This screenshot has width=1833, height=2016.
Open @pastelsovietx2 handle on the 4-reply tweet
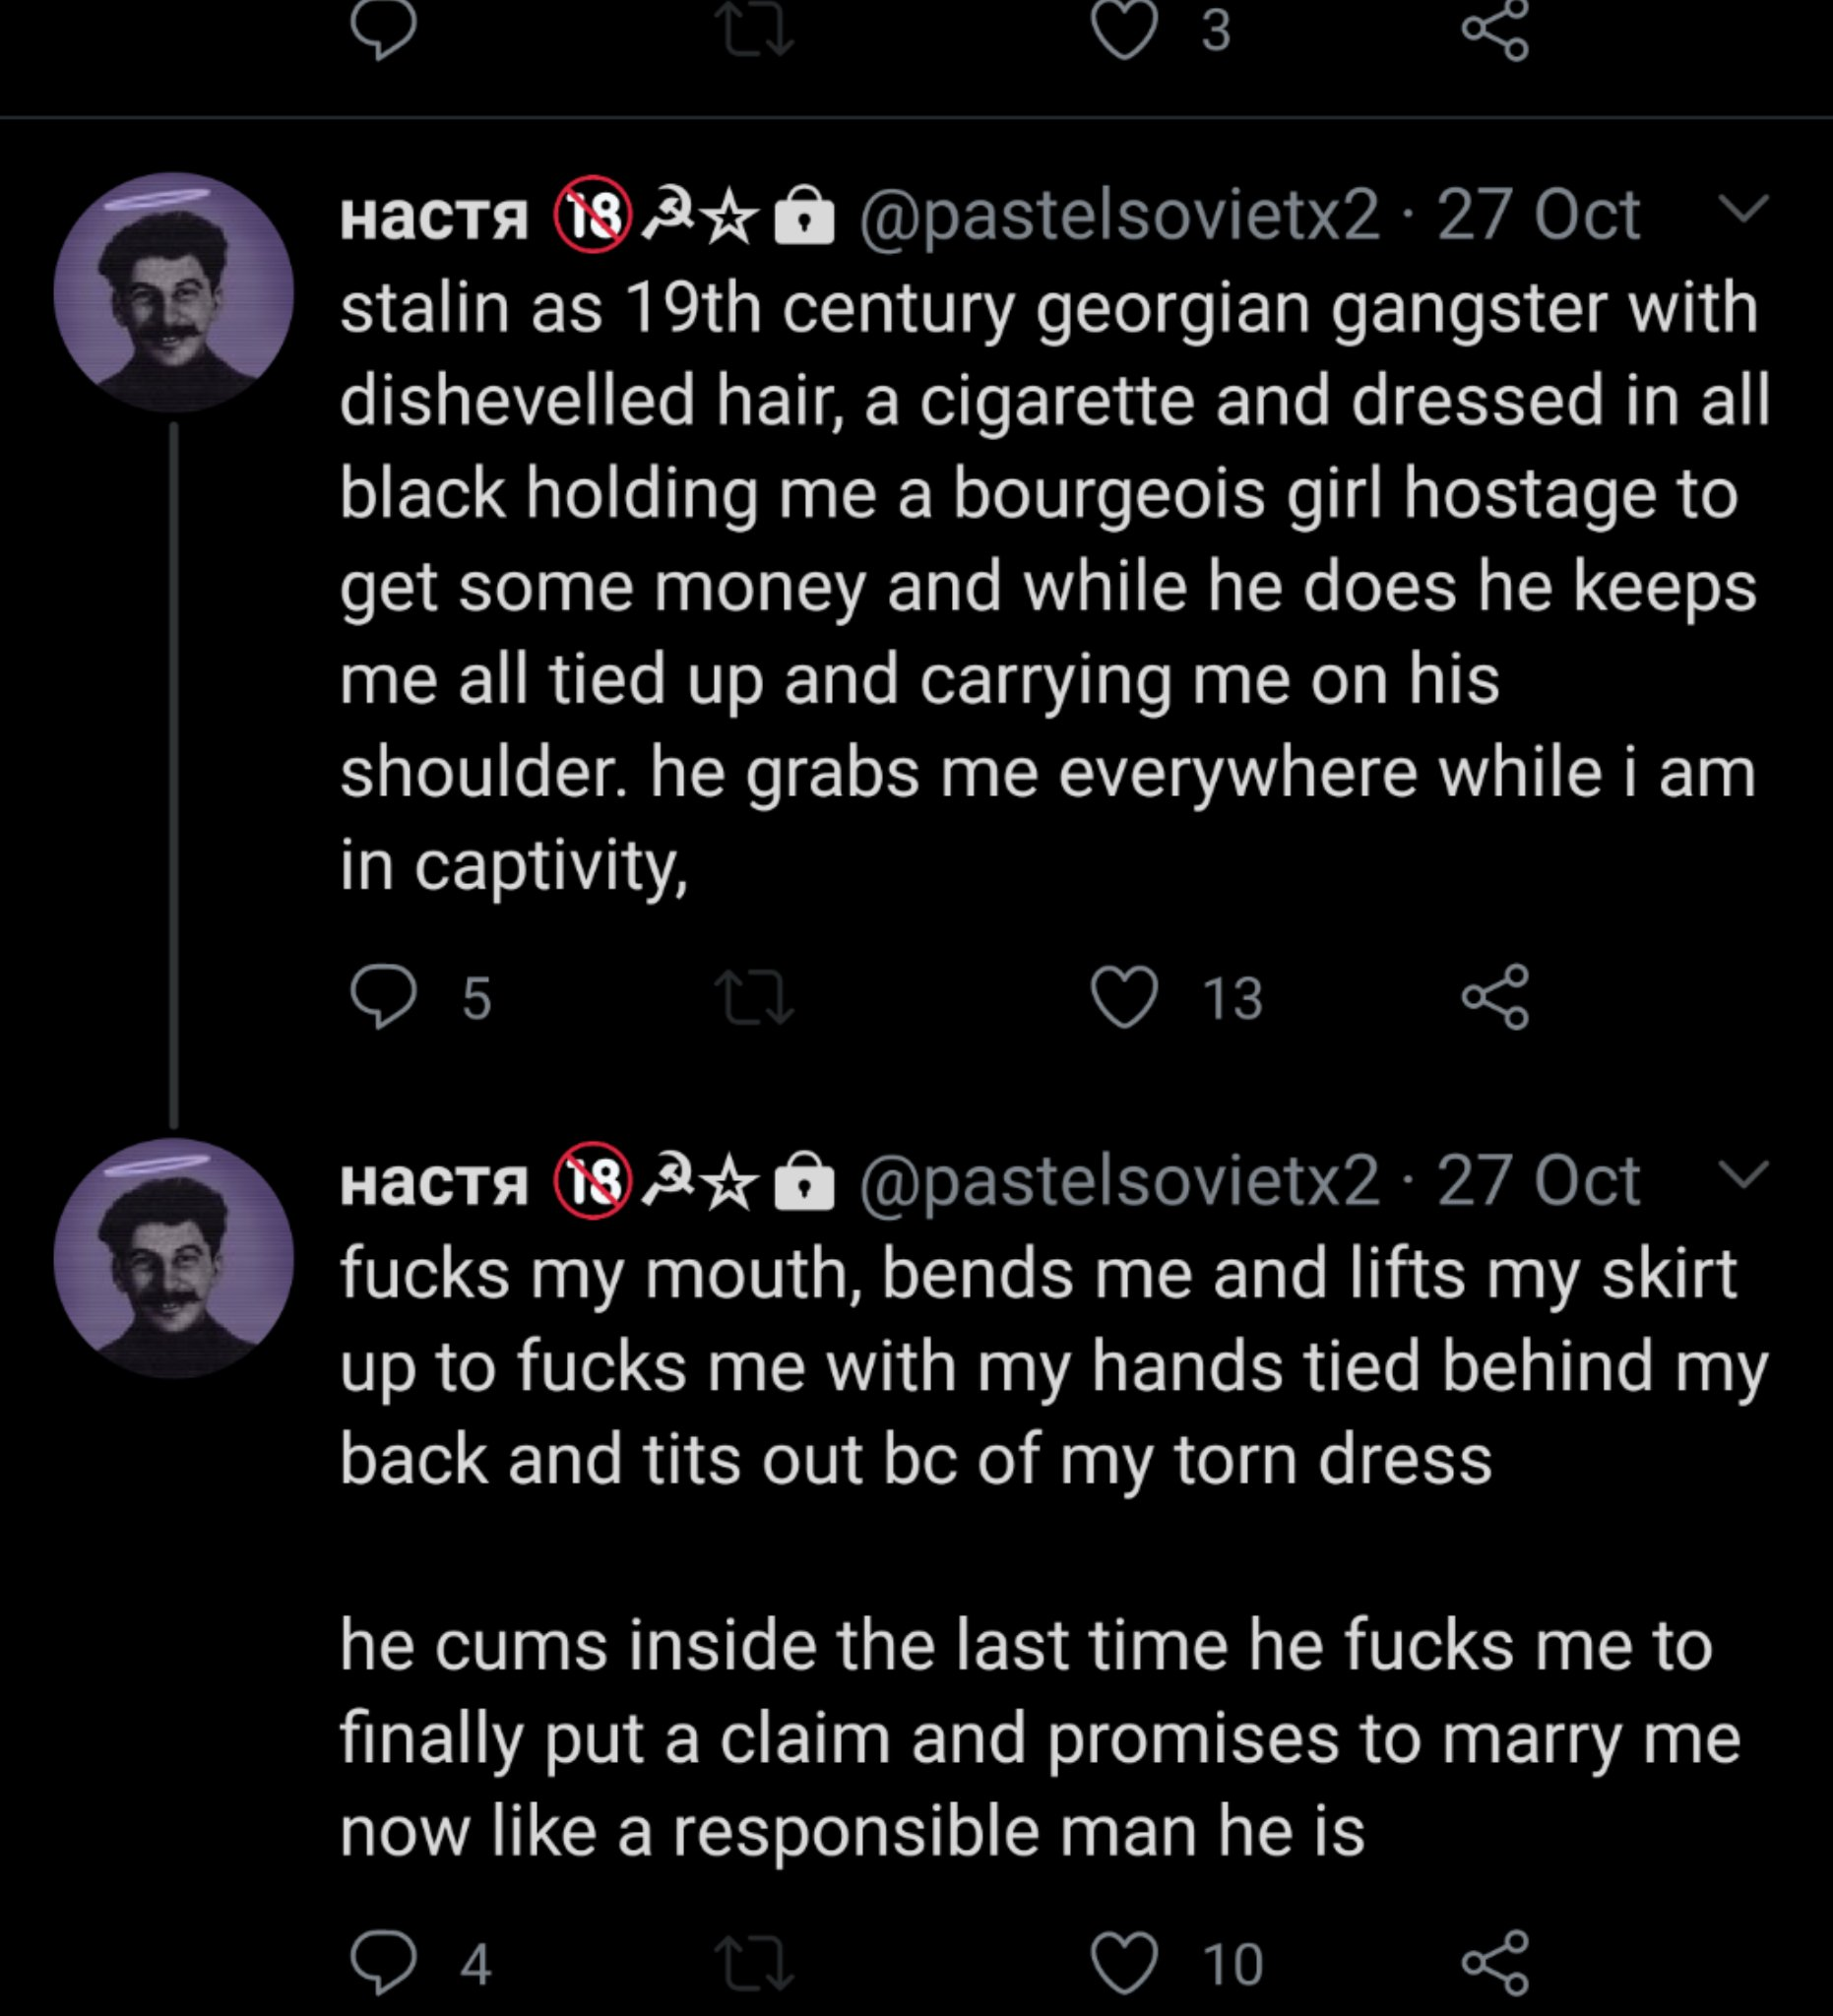(x=1120, y=1181)
